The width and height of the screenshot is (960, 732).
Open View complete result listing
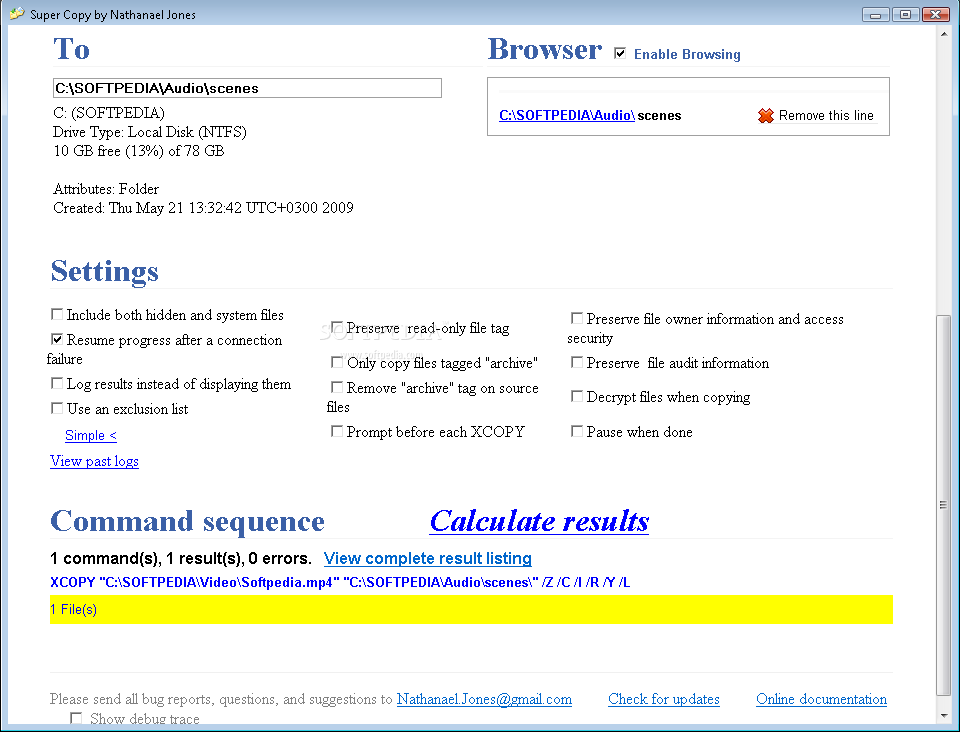pos(427,558)
